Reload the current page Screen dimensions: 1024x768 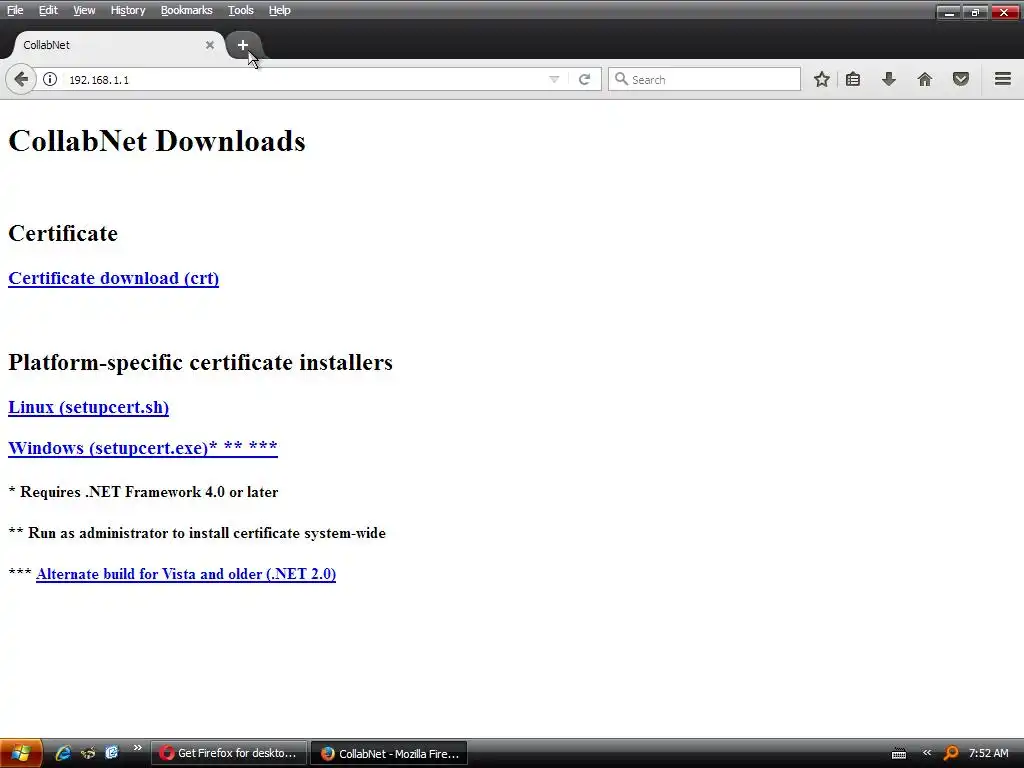click(x=584, y=80)
